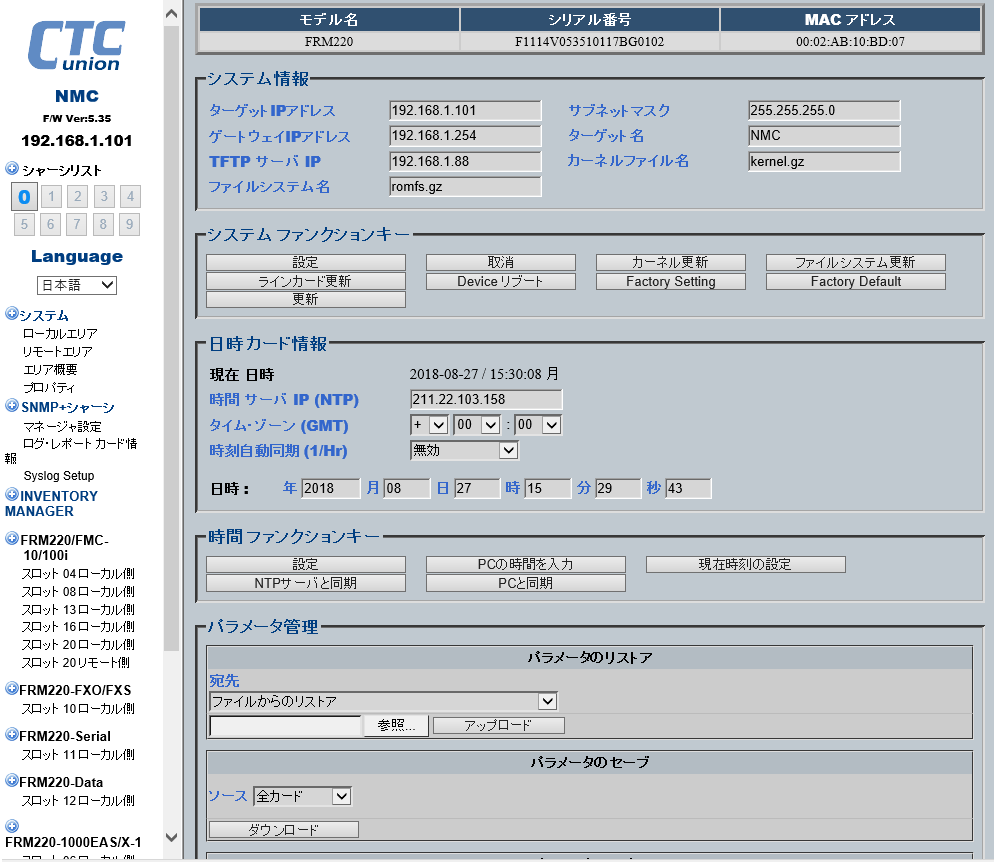Click the Factory Setting button

click(671, 281)
